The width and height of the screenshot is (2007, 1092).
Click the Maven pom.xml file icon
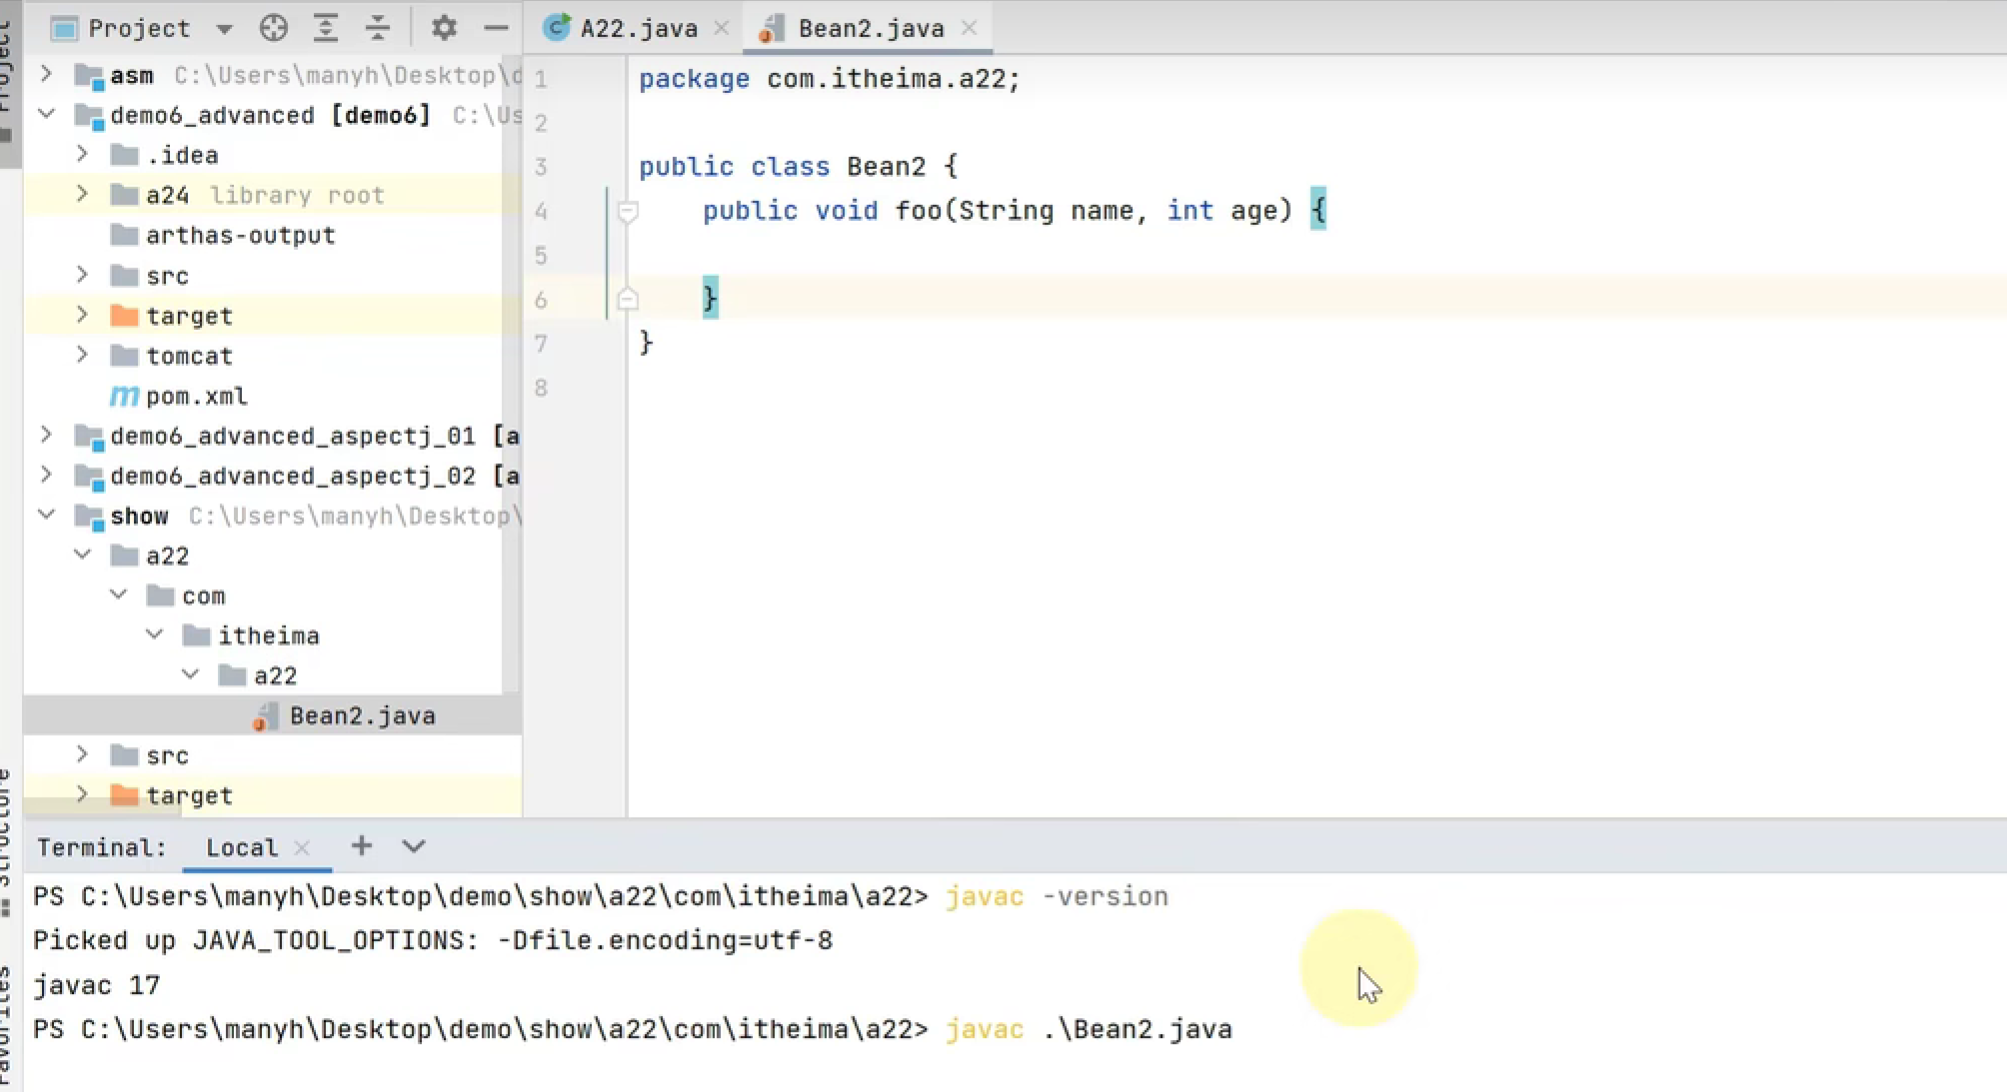pos(123,396)
